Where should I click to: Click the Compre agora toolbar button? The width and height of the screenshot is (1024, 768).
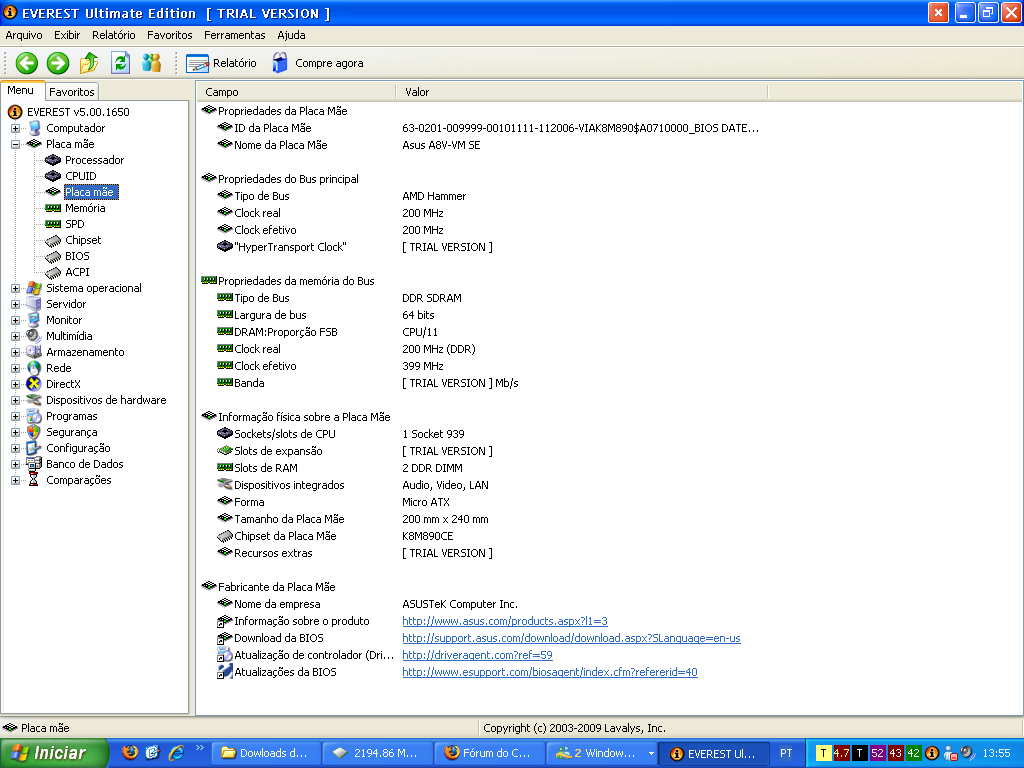tap(317, 63)
